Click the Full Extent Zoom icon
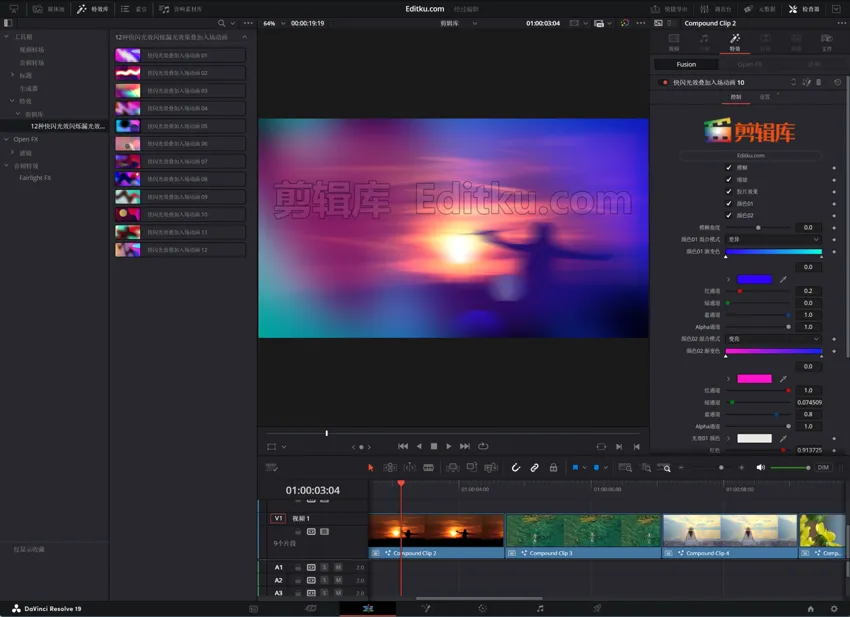 625,467
